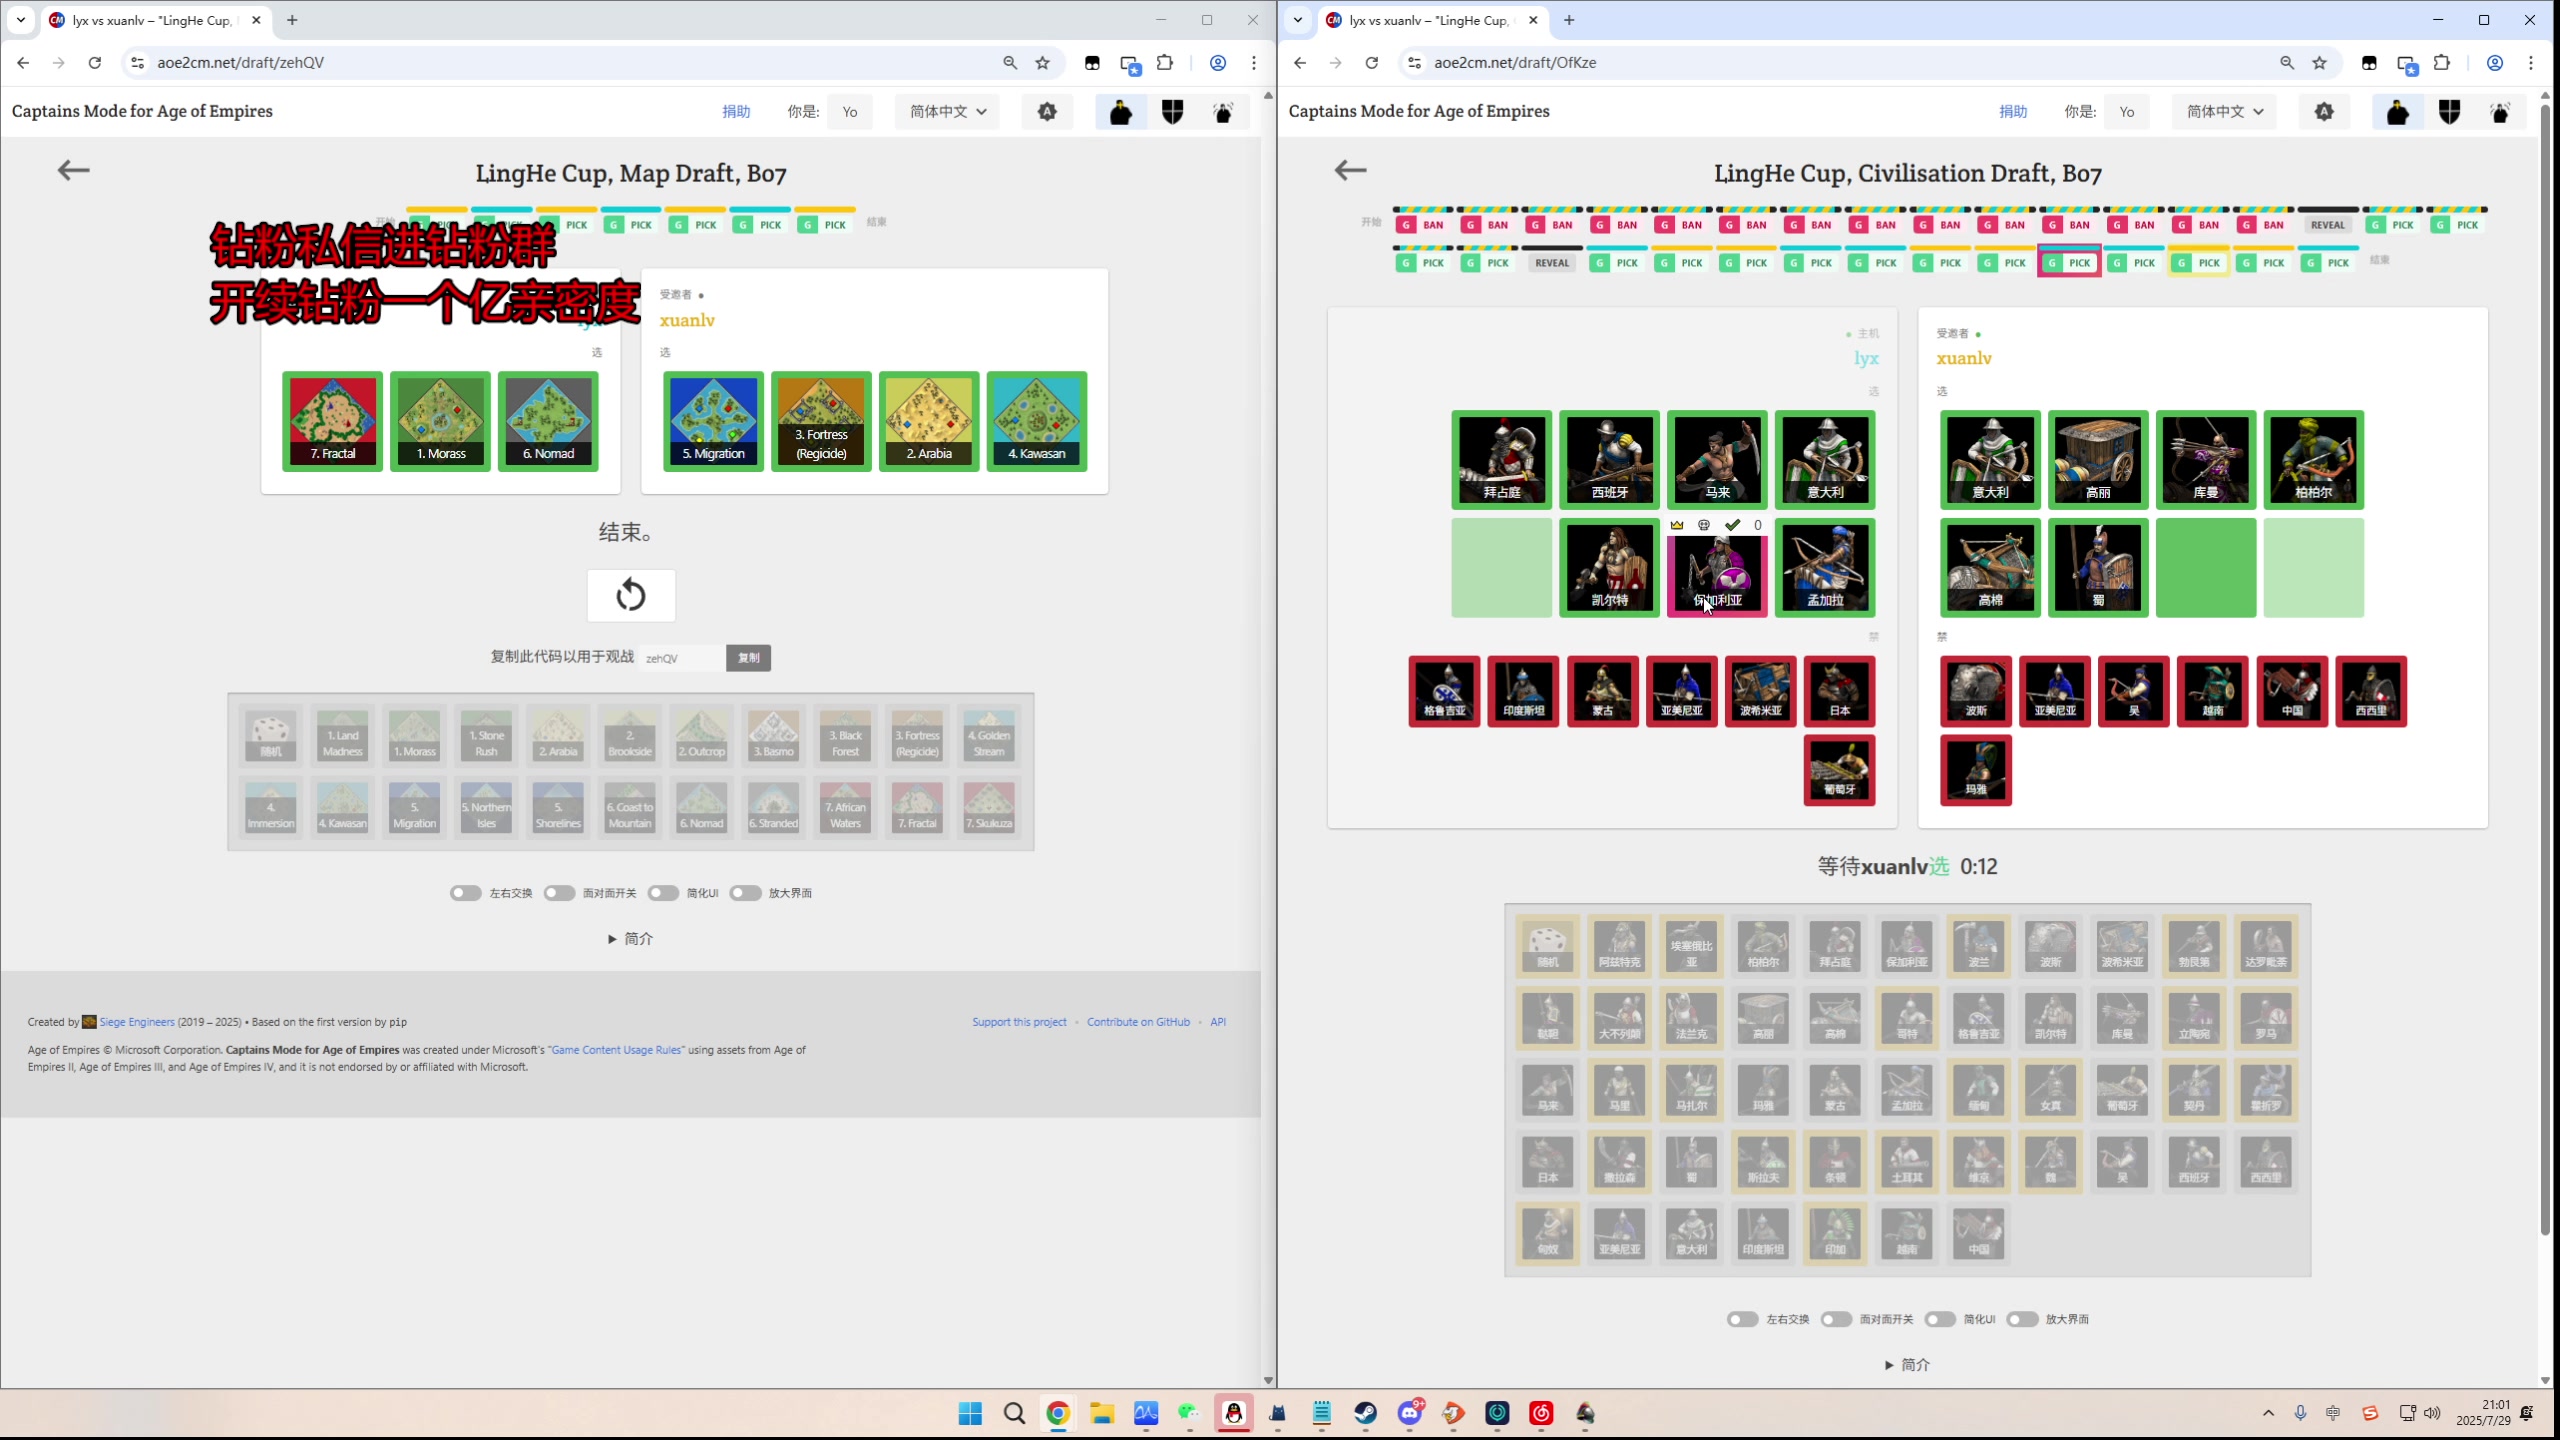Open the Steam icon on the taskbar

click(1365, 1413)
